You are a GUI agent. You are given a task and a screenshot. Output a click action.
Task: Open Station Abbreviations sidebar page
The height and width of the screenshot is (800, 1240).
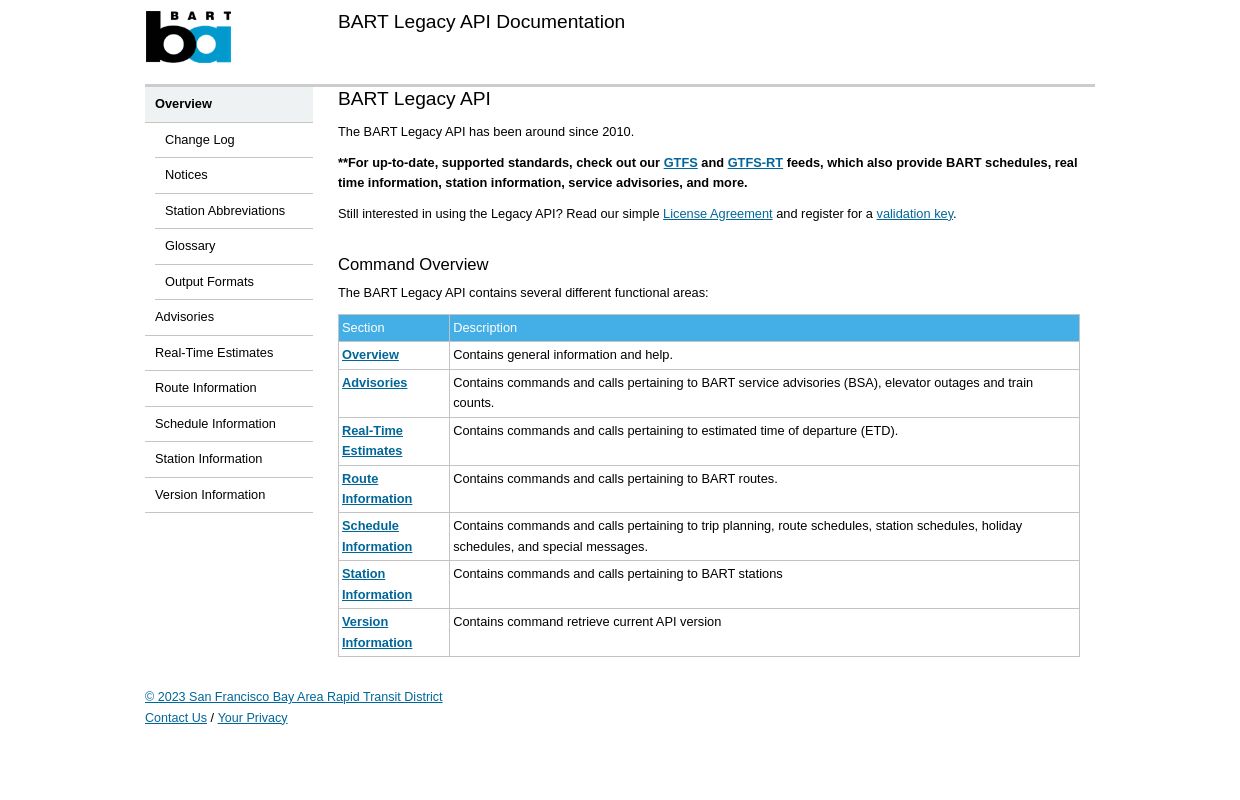(x=234, y=211)
